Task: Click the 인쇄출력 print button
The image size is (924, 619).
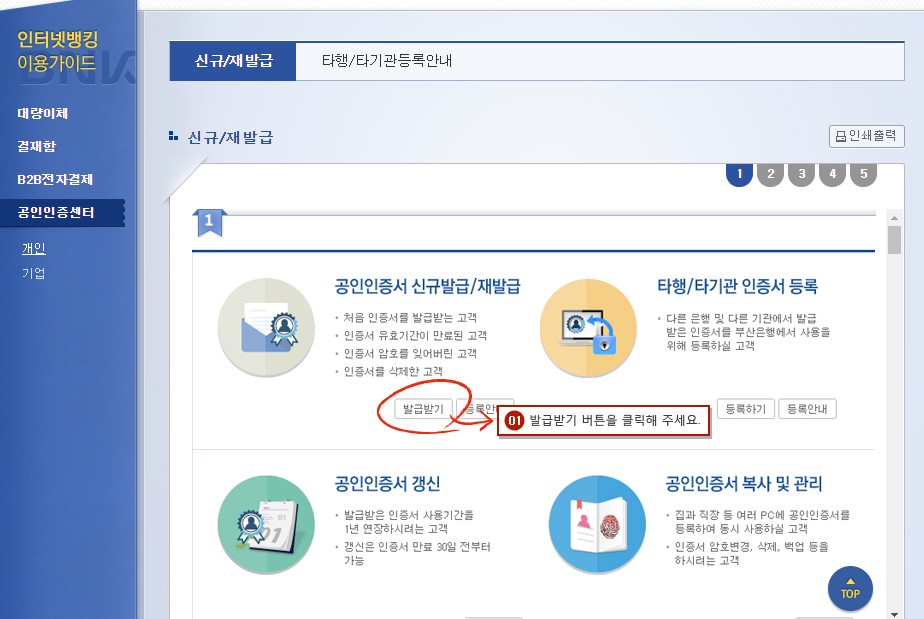Action: 866,136
